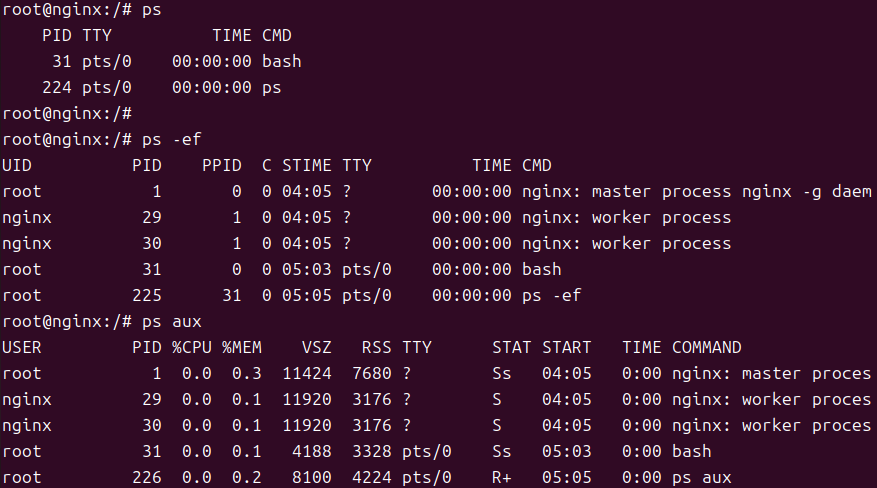Click the RSS column header
Viewport: 877px width, 488px height.
[x=376, y=348]
